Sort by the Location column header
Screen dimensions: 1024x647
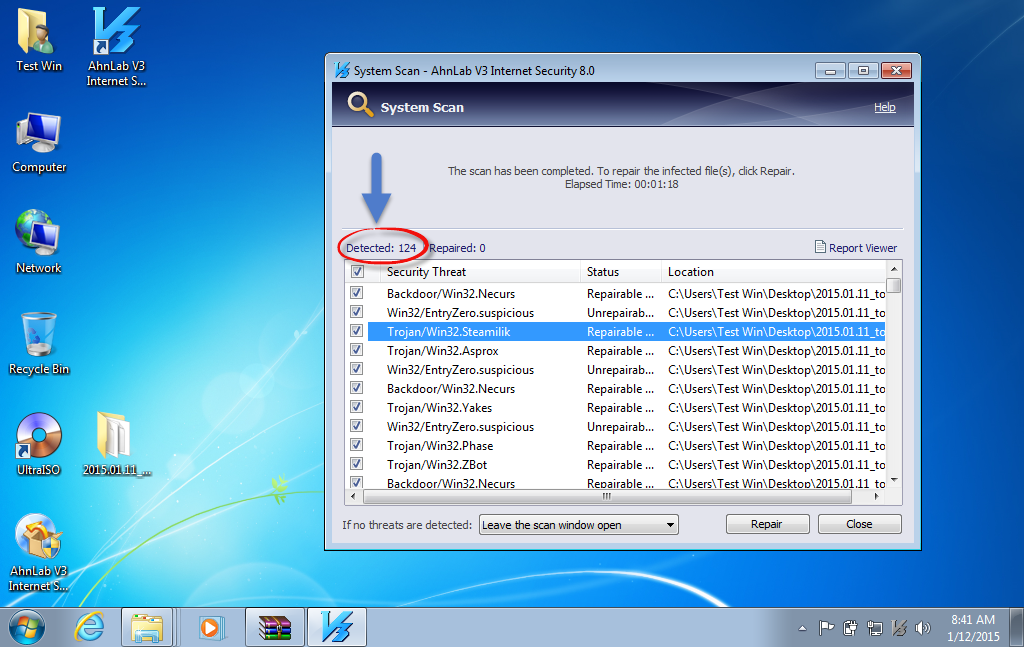click(x=774, y=272)
